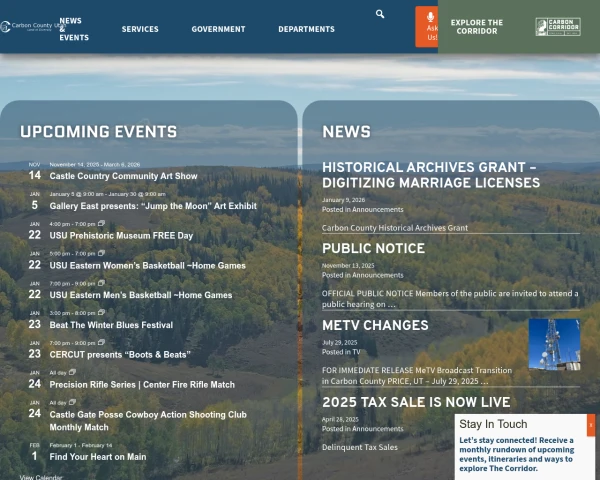Click recurring icon beside Precision Rifle Series All day
600x480 pixels.
click(72, 372)
